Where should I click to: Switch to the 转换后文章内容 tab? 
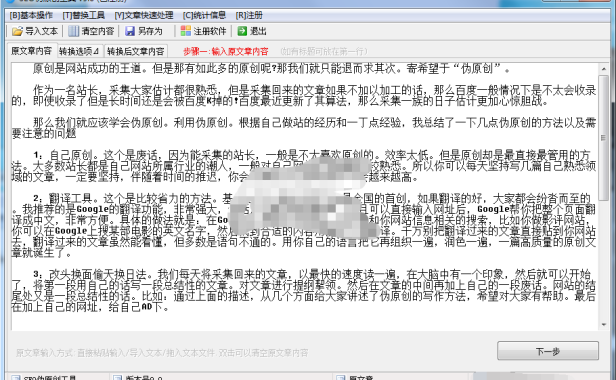pyautogui.click(x=136, y=51)
